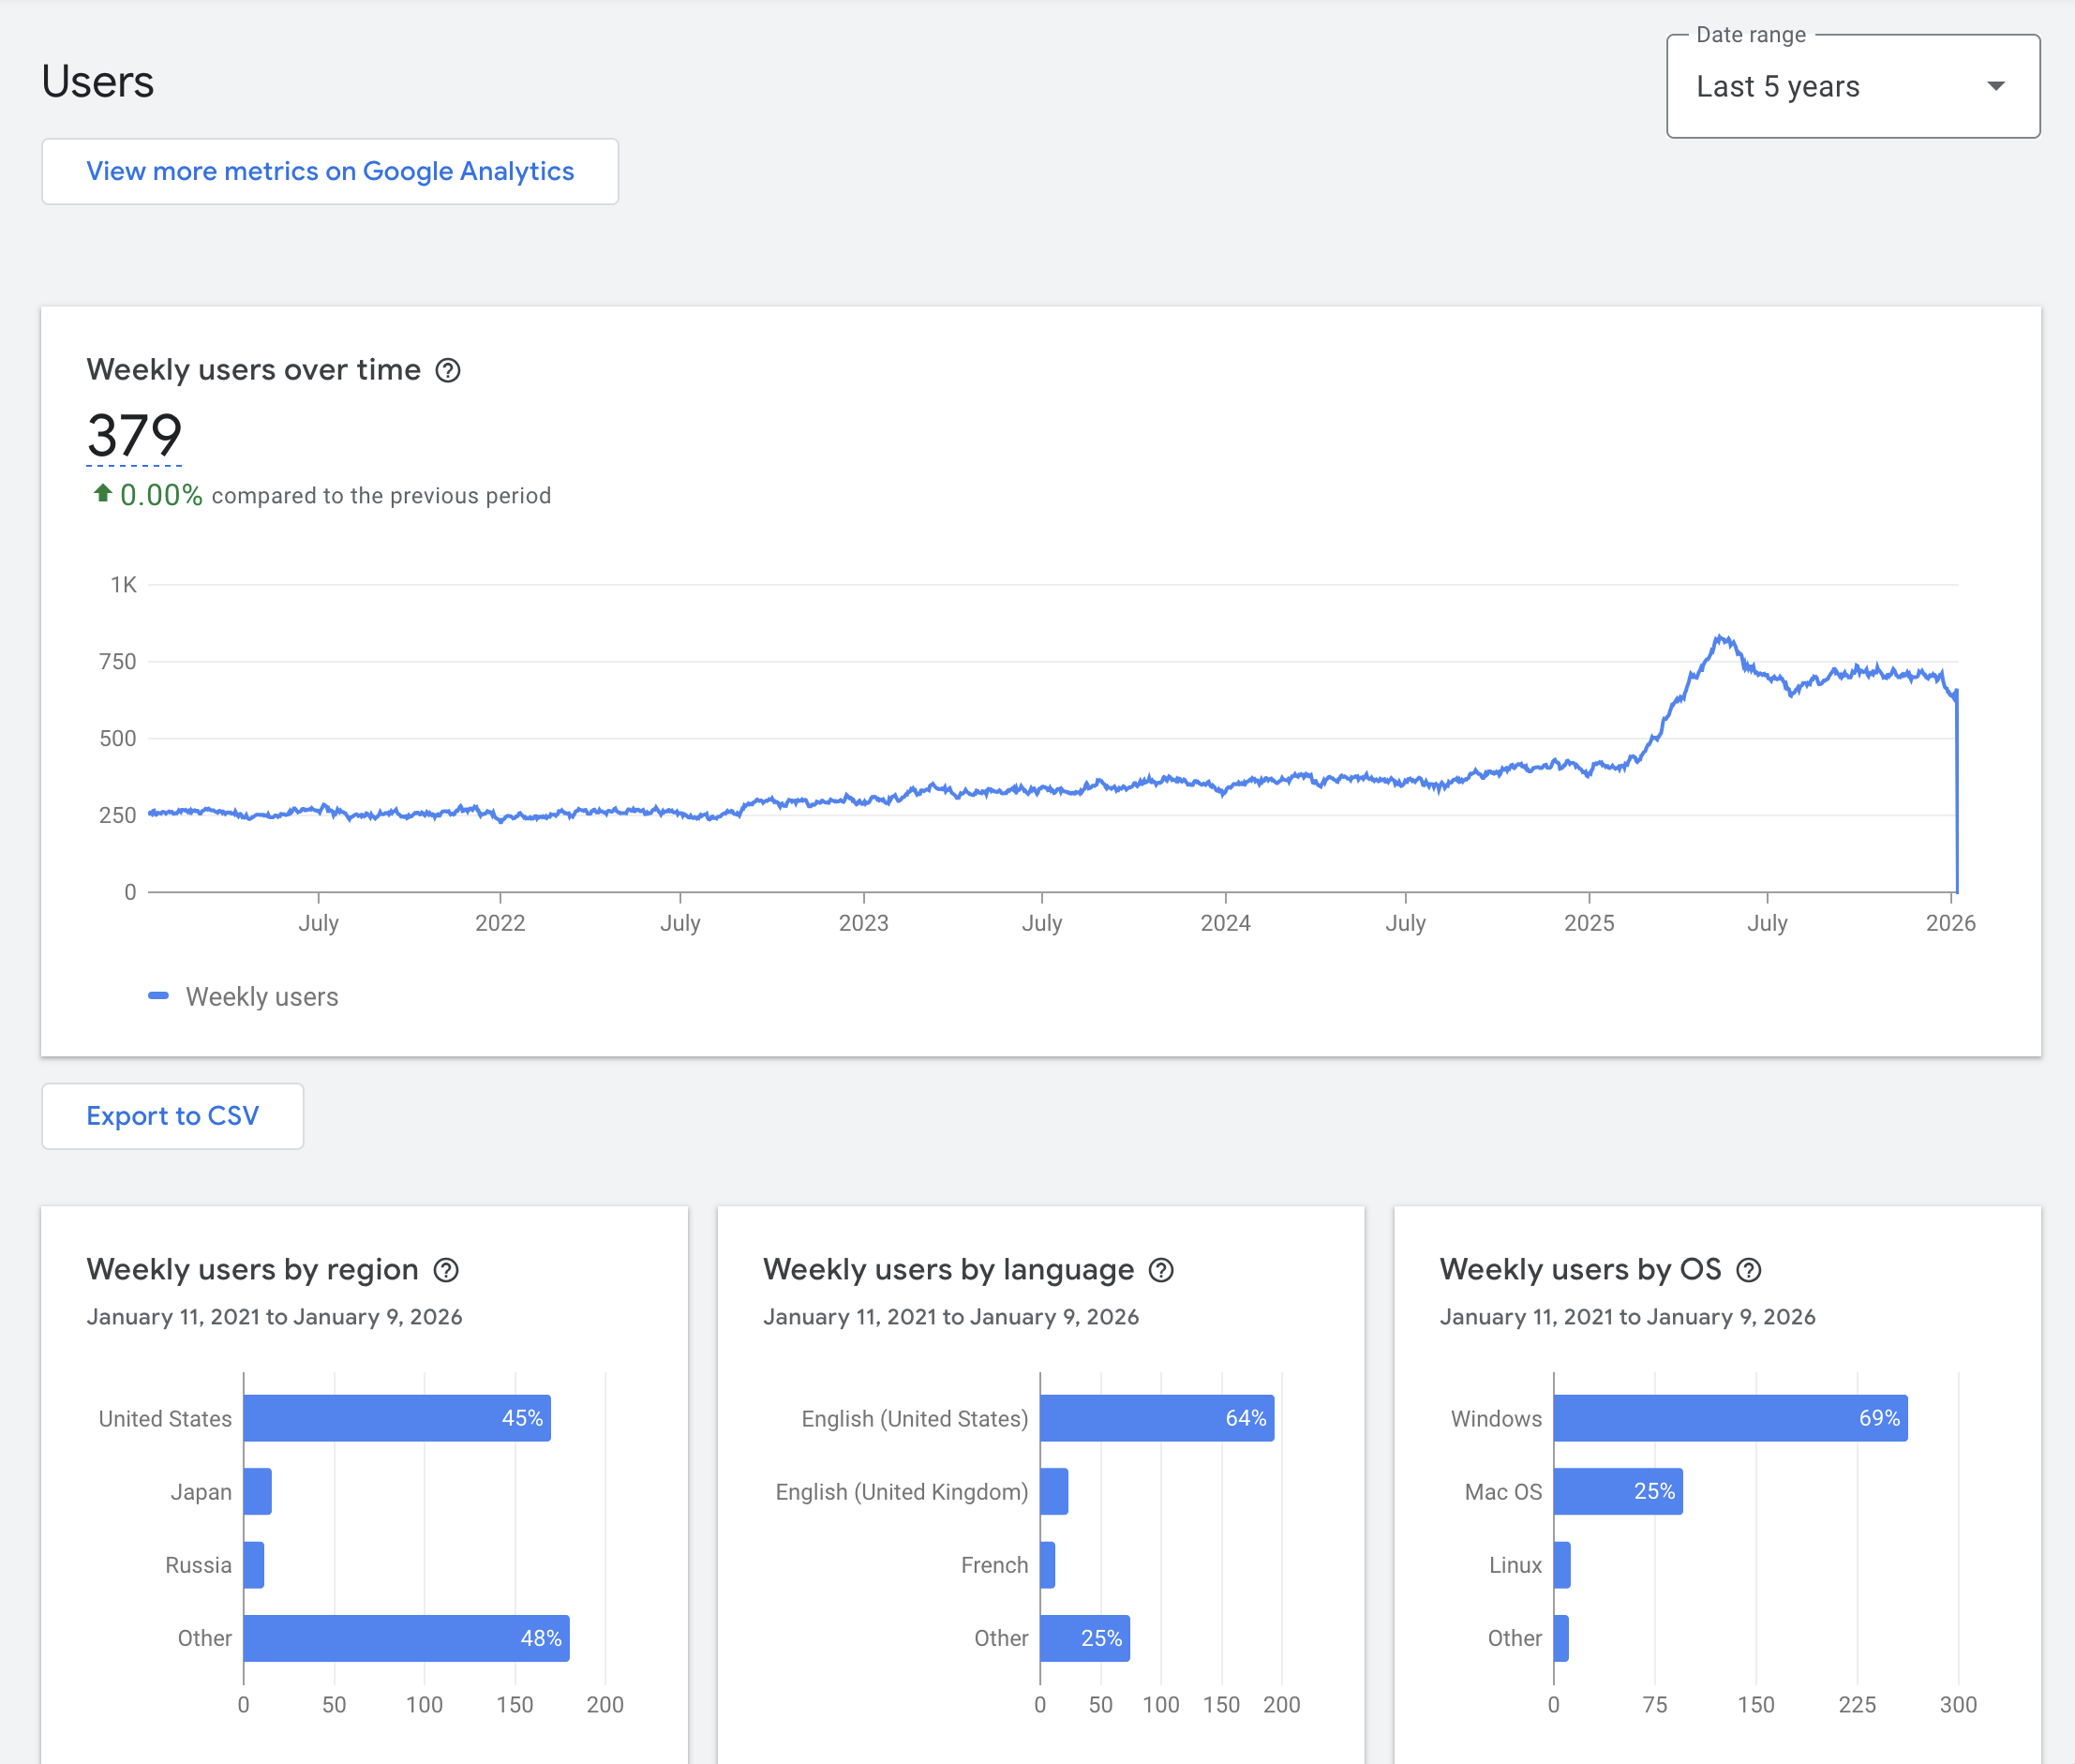Click the Weekly users legend marker
The image size is (2075, 1764).
[160, 996]
